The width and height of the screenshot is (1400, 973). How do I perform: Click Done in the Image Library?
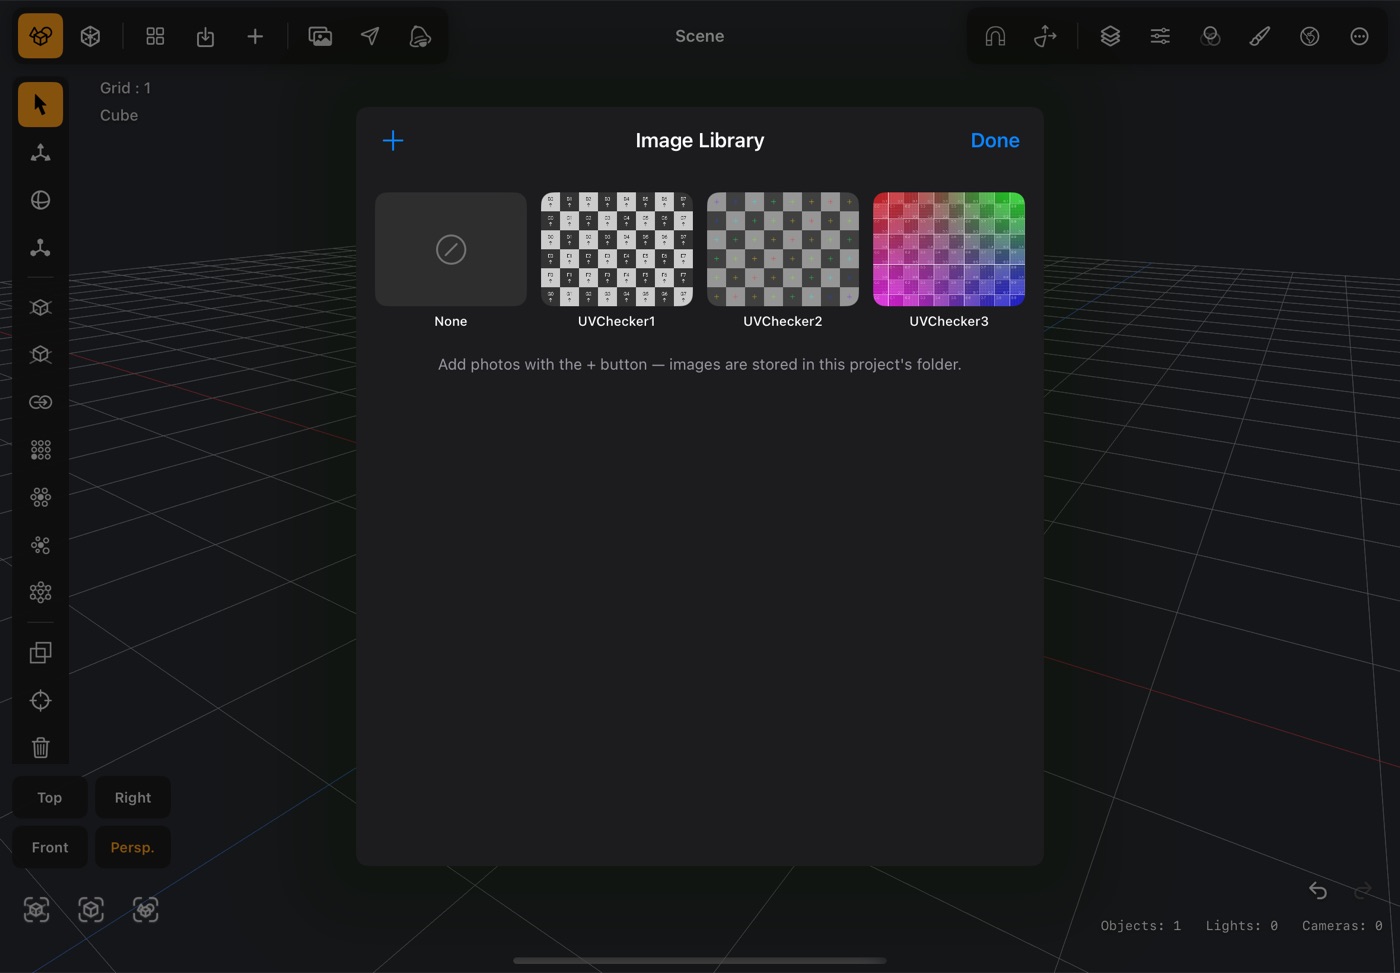pos(995,140)
